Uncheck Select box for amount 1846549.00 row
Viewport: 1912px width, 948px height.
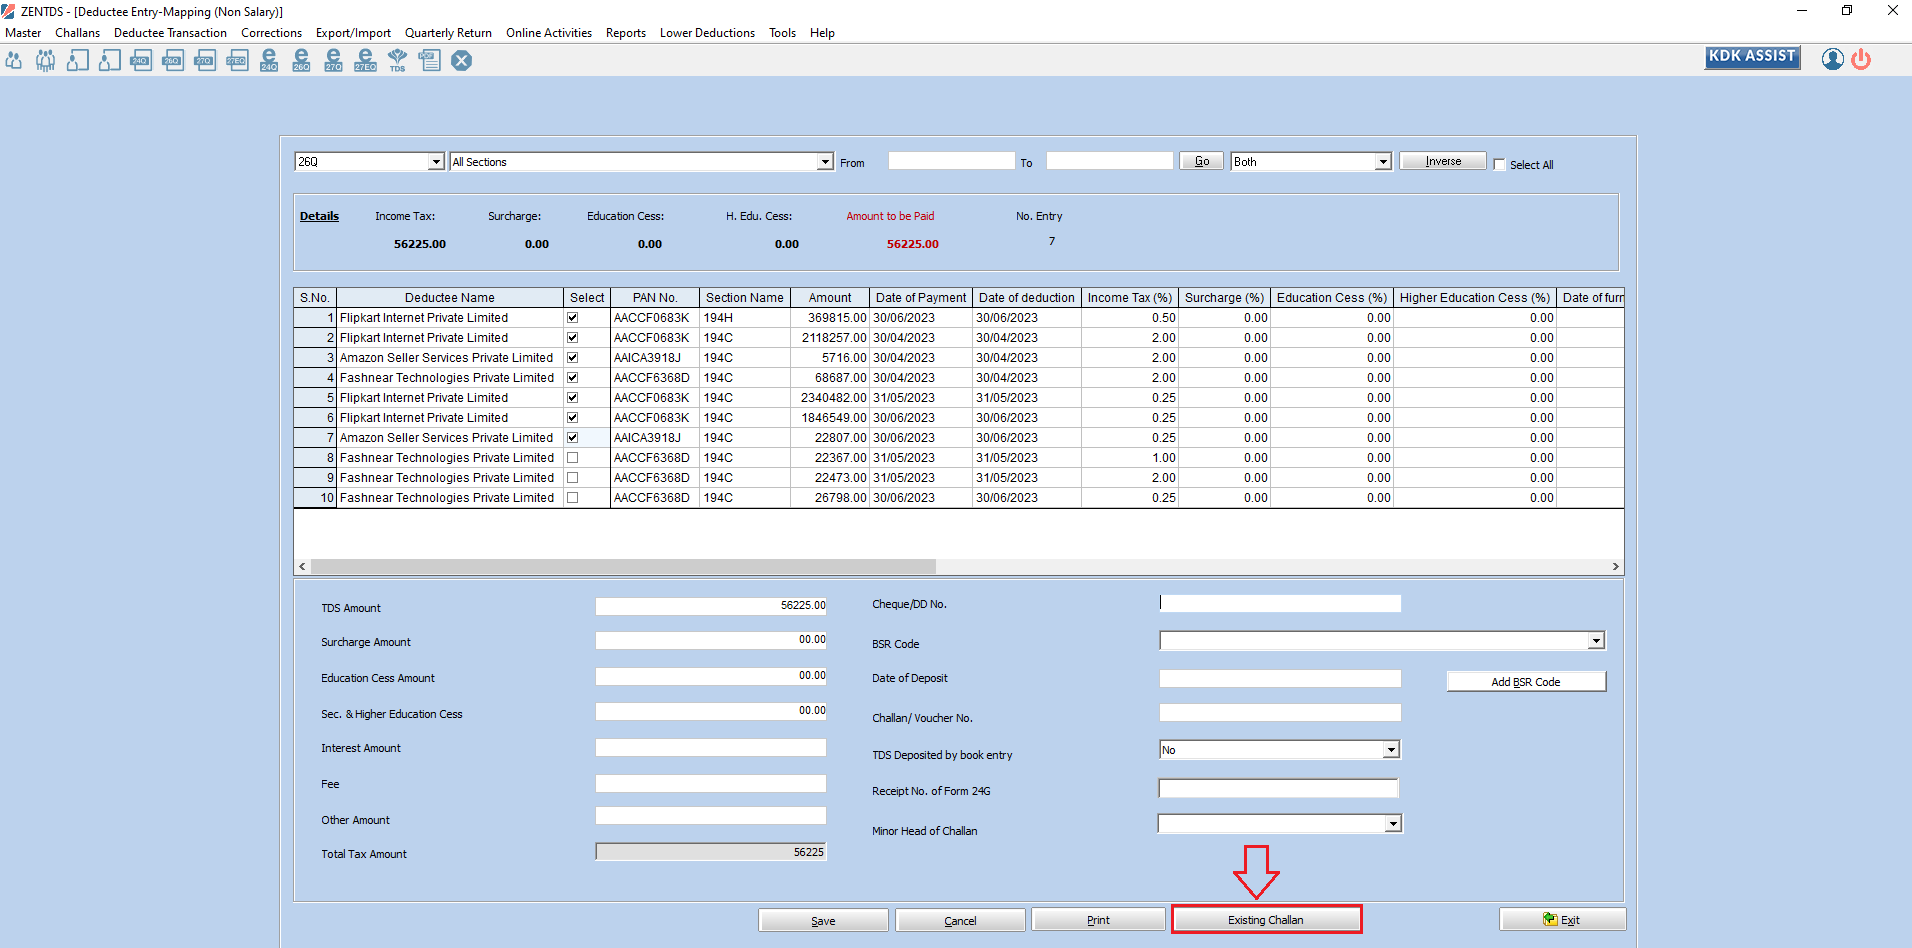[x=572, y=418]
